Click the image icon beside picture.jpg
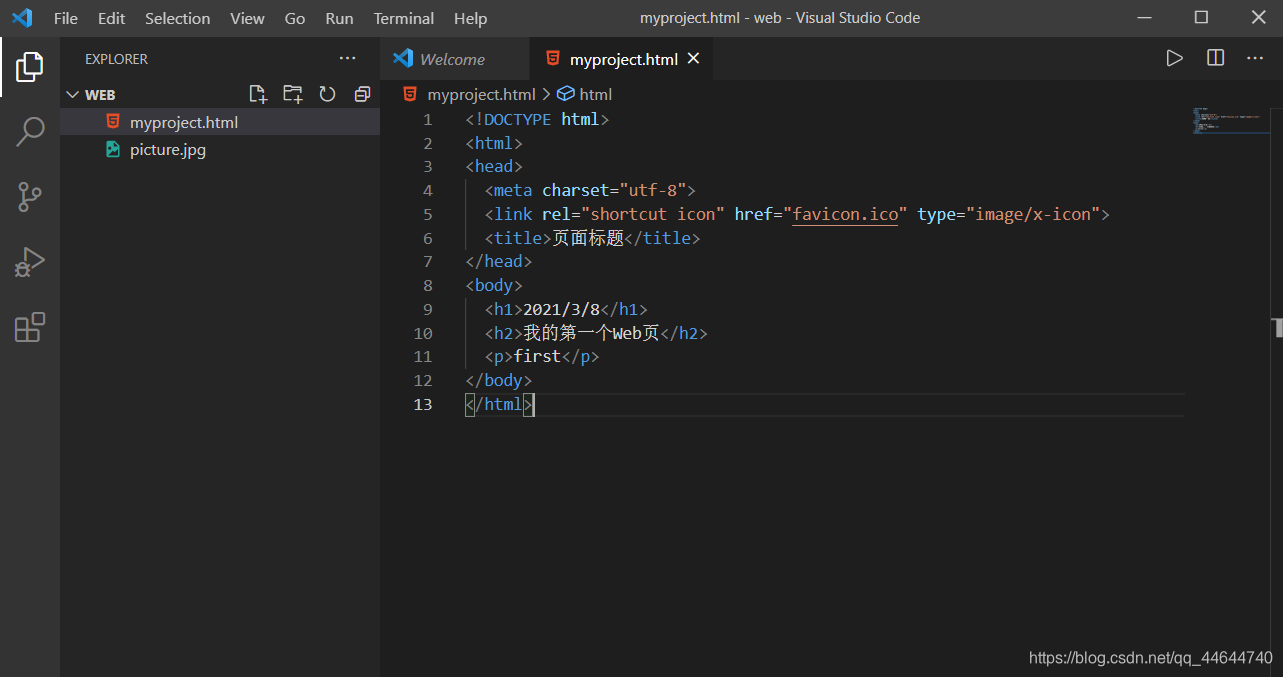 coord(113,150)
